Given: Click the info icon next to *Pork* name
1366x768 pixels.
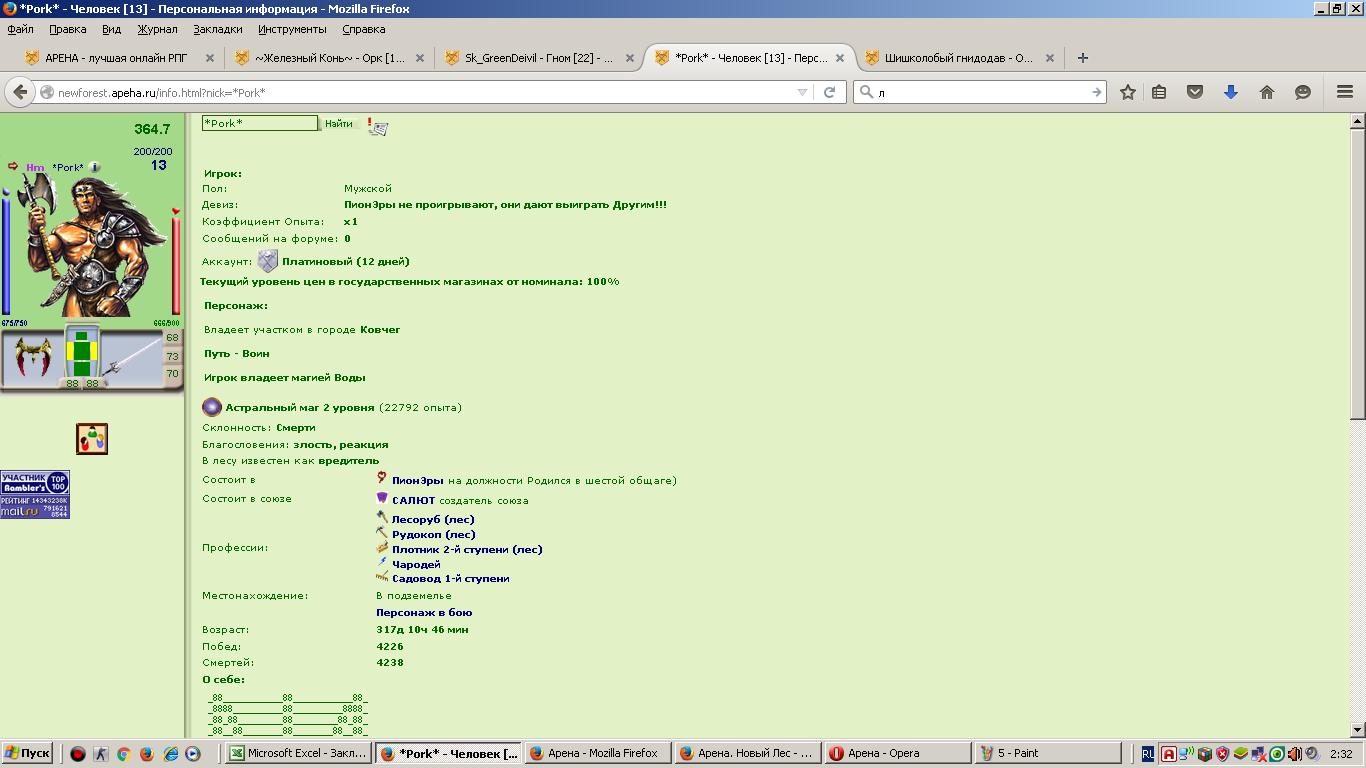Looking at the screenshot, I should (95, 168).
